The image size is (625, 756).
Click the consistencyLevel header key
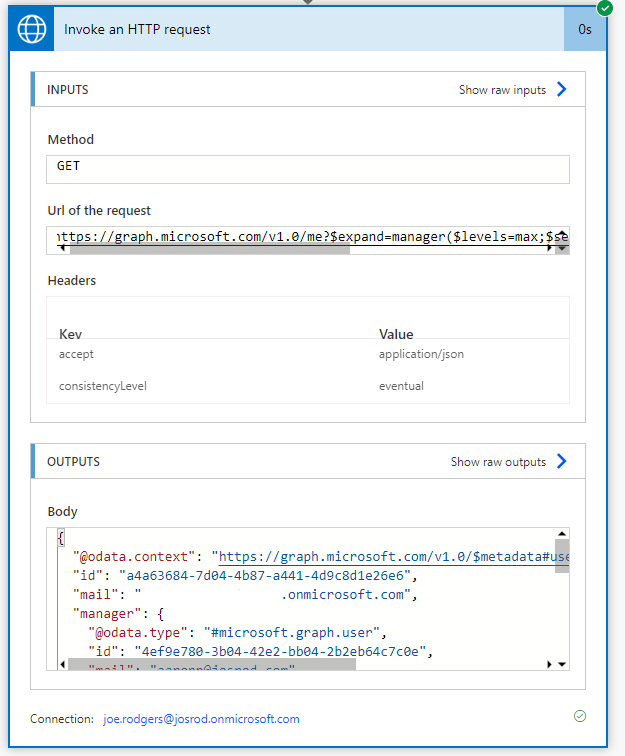103,386
